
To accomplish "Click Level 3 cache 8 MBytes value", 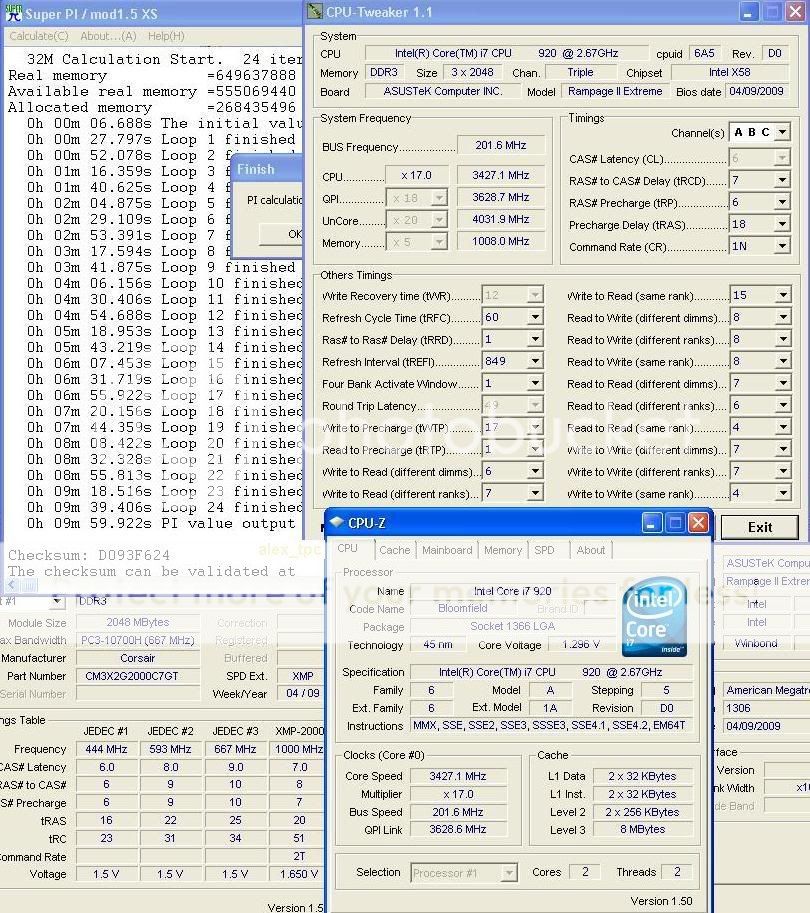I will (x=642, y=829).
